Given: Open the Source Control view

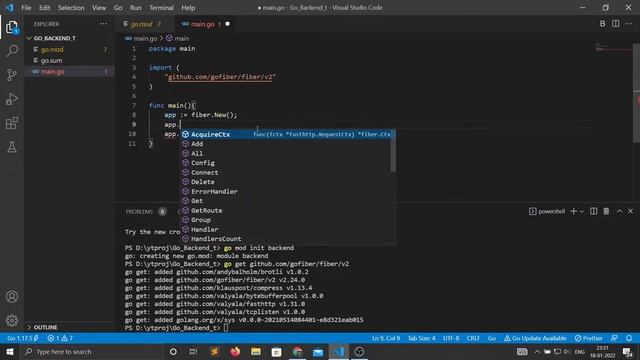Looking at the screenshot, I should (12, 75).
